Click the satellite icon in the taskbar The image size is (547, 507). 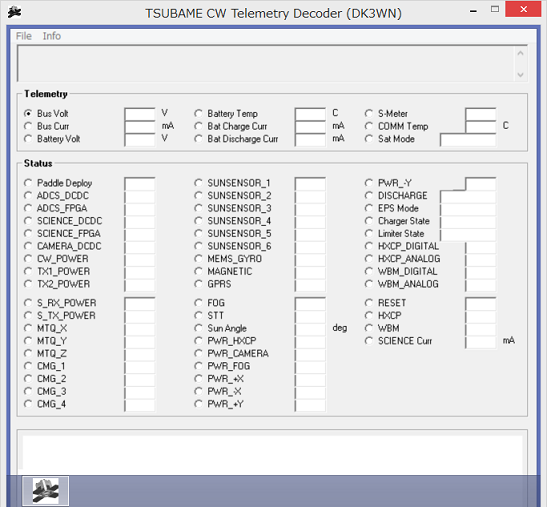(45, 491)
